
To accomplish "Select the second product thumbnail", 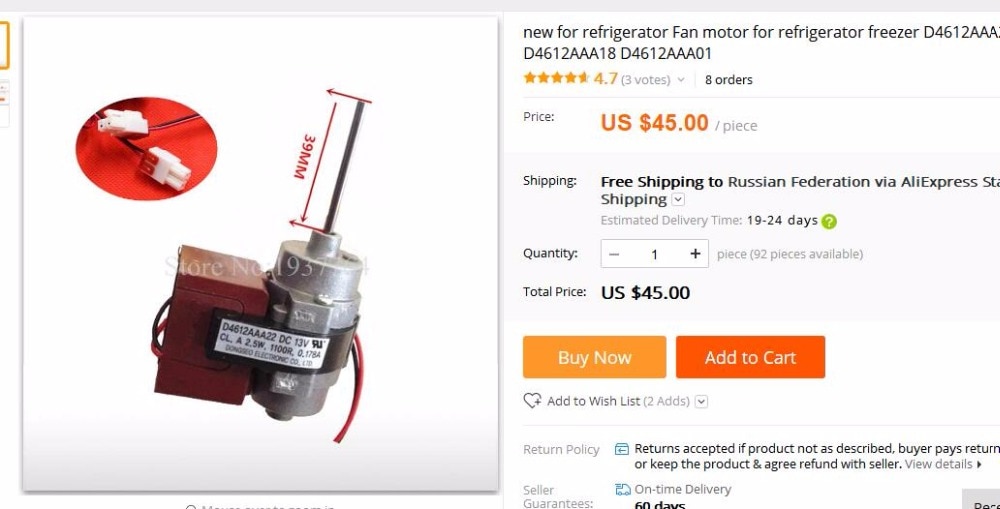I will pos(4,103).
